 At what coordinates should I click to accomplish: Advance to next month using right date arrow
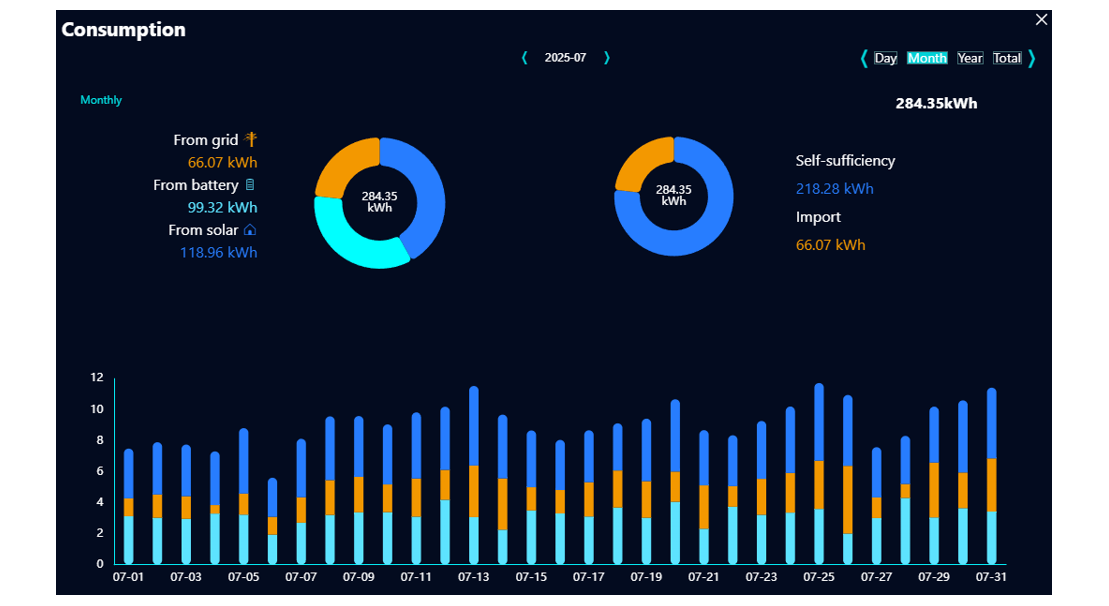[x=606, y=58]
